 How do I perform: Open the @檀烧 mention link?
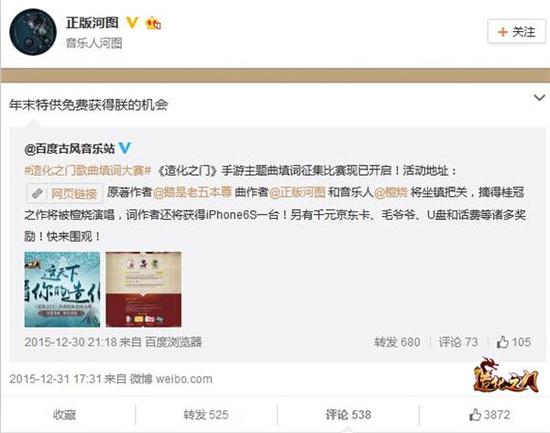[391, 192]
